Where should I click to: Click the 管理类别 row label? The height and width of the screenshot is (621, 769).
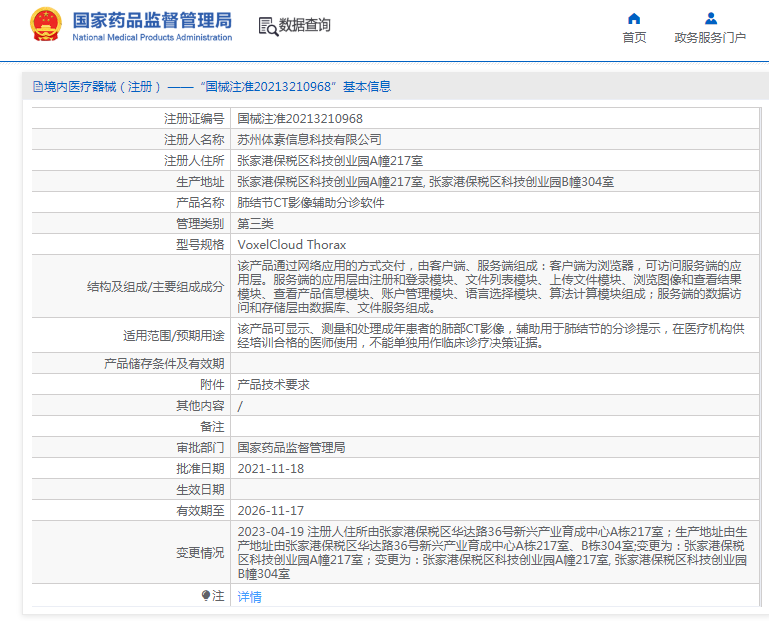pos(200,224)
